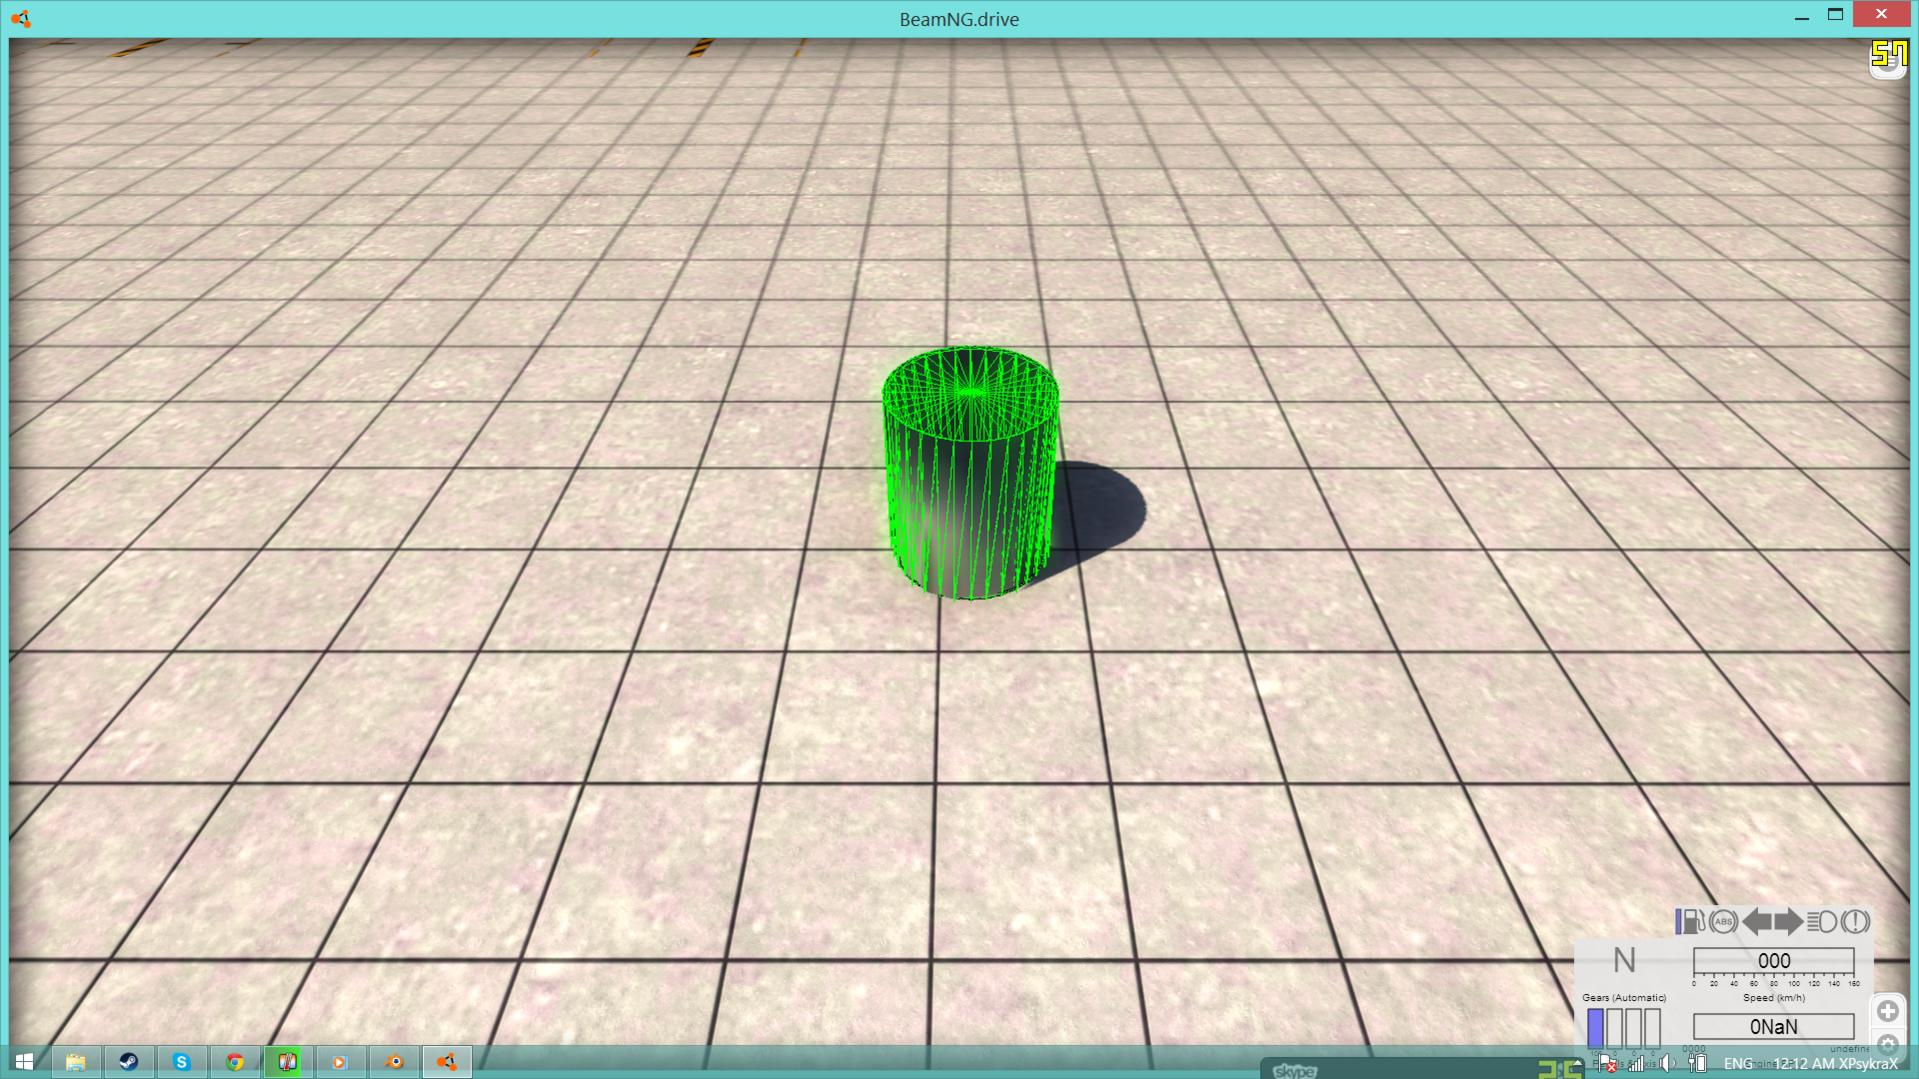Viewport: 1919px width, 1079px height.
Task: Click the 0NaN RPM readout box
Action: click(1773, 1027)
